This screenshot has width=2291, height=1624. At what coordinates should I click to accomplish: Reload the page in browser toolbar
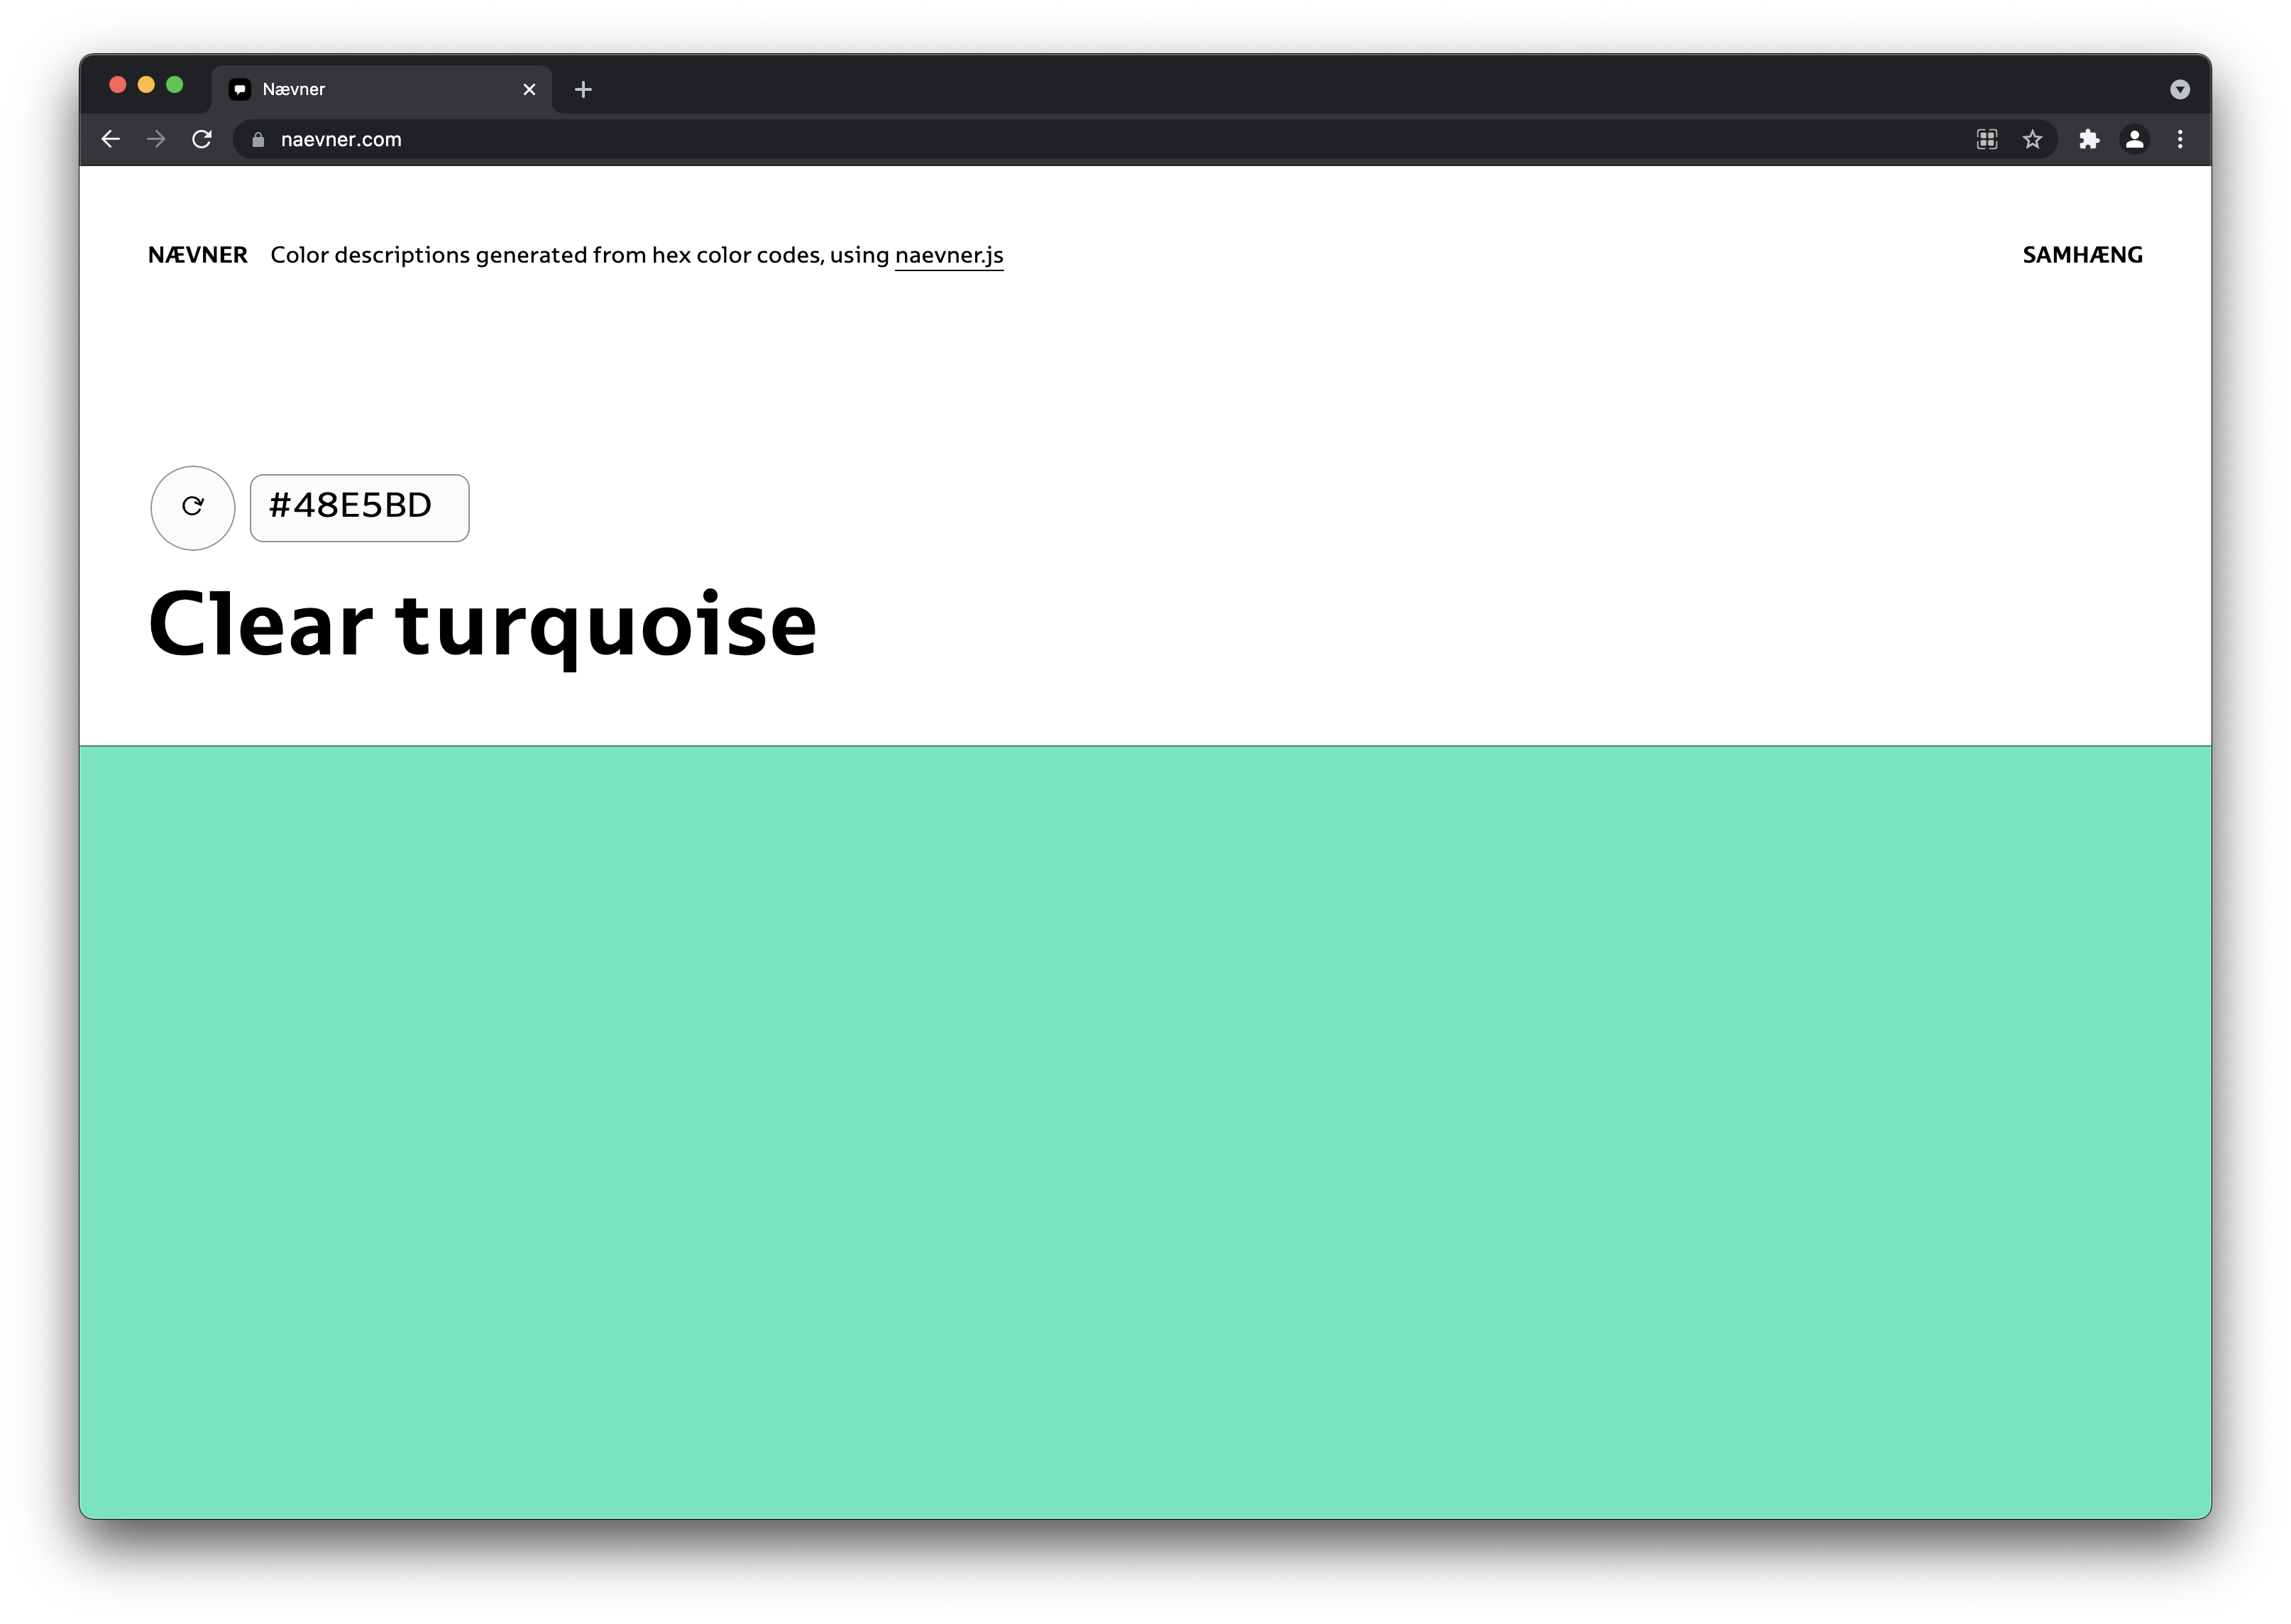click(x=202, y=139)
